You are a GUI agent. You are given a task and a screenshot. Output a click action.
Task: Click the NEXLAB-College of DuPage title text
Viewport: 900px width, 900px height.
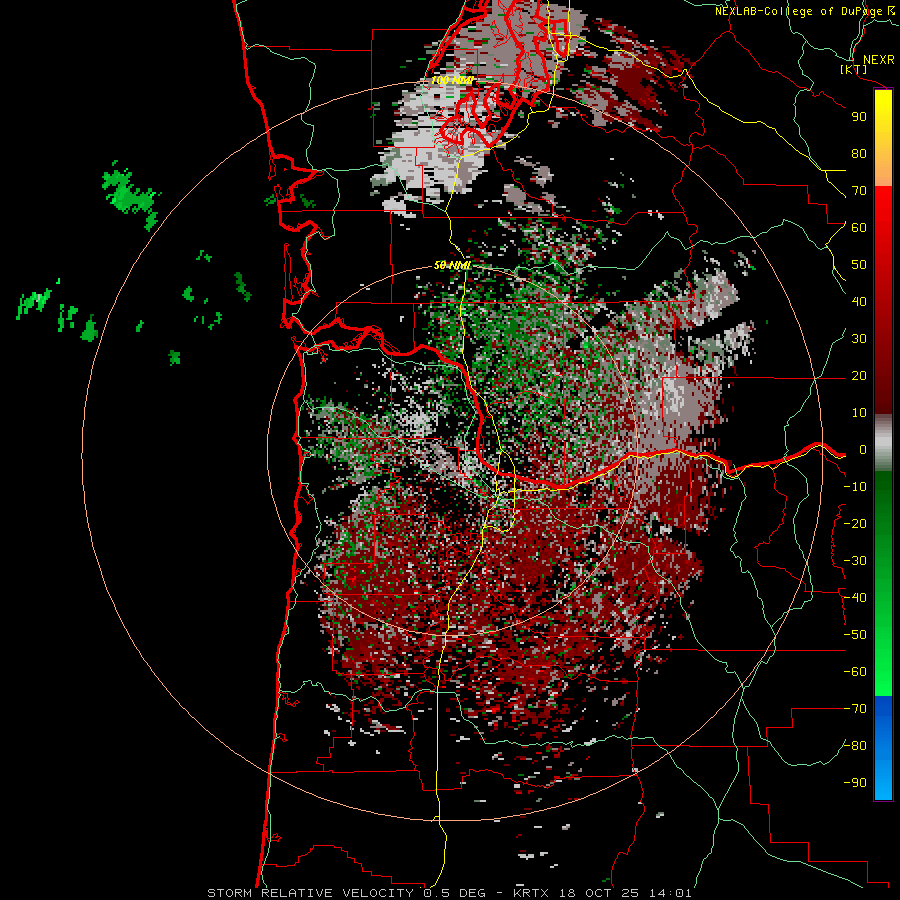click(x=797, y=11)
